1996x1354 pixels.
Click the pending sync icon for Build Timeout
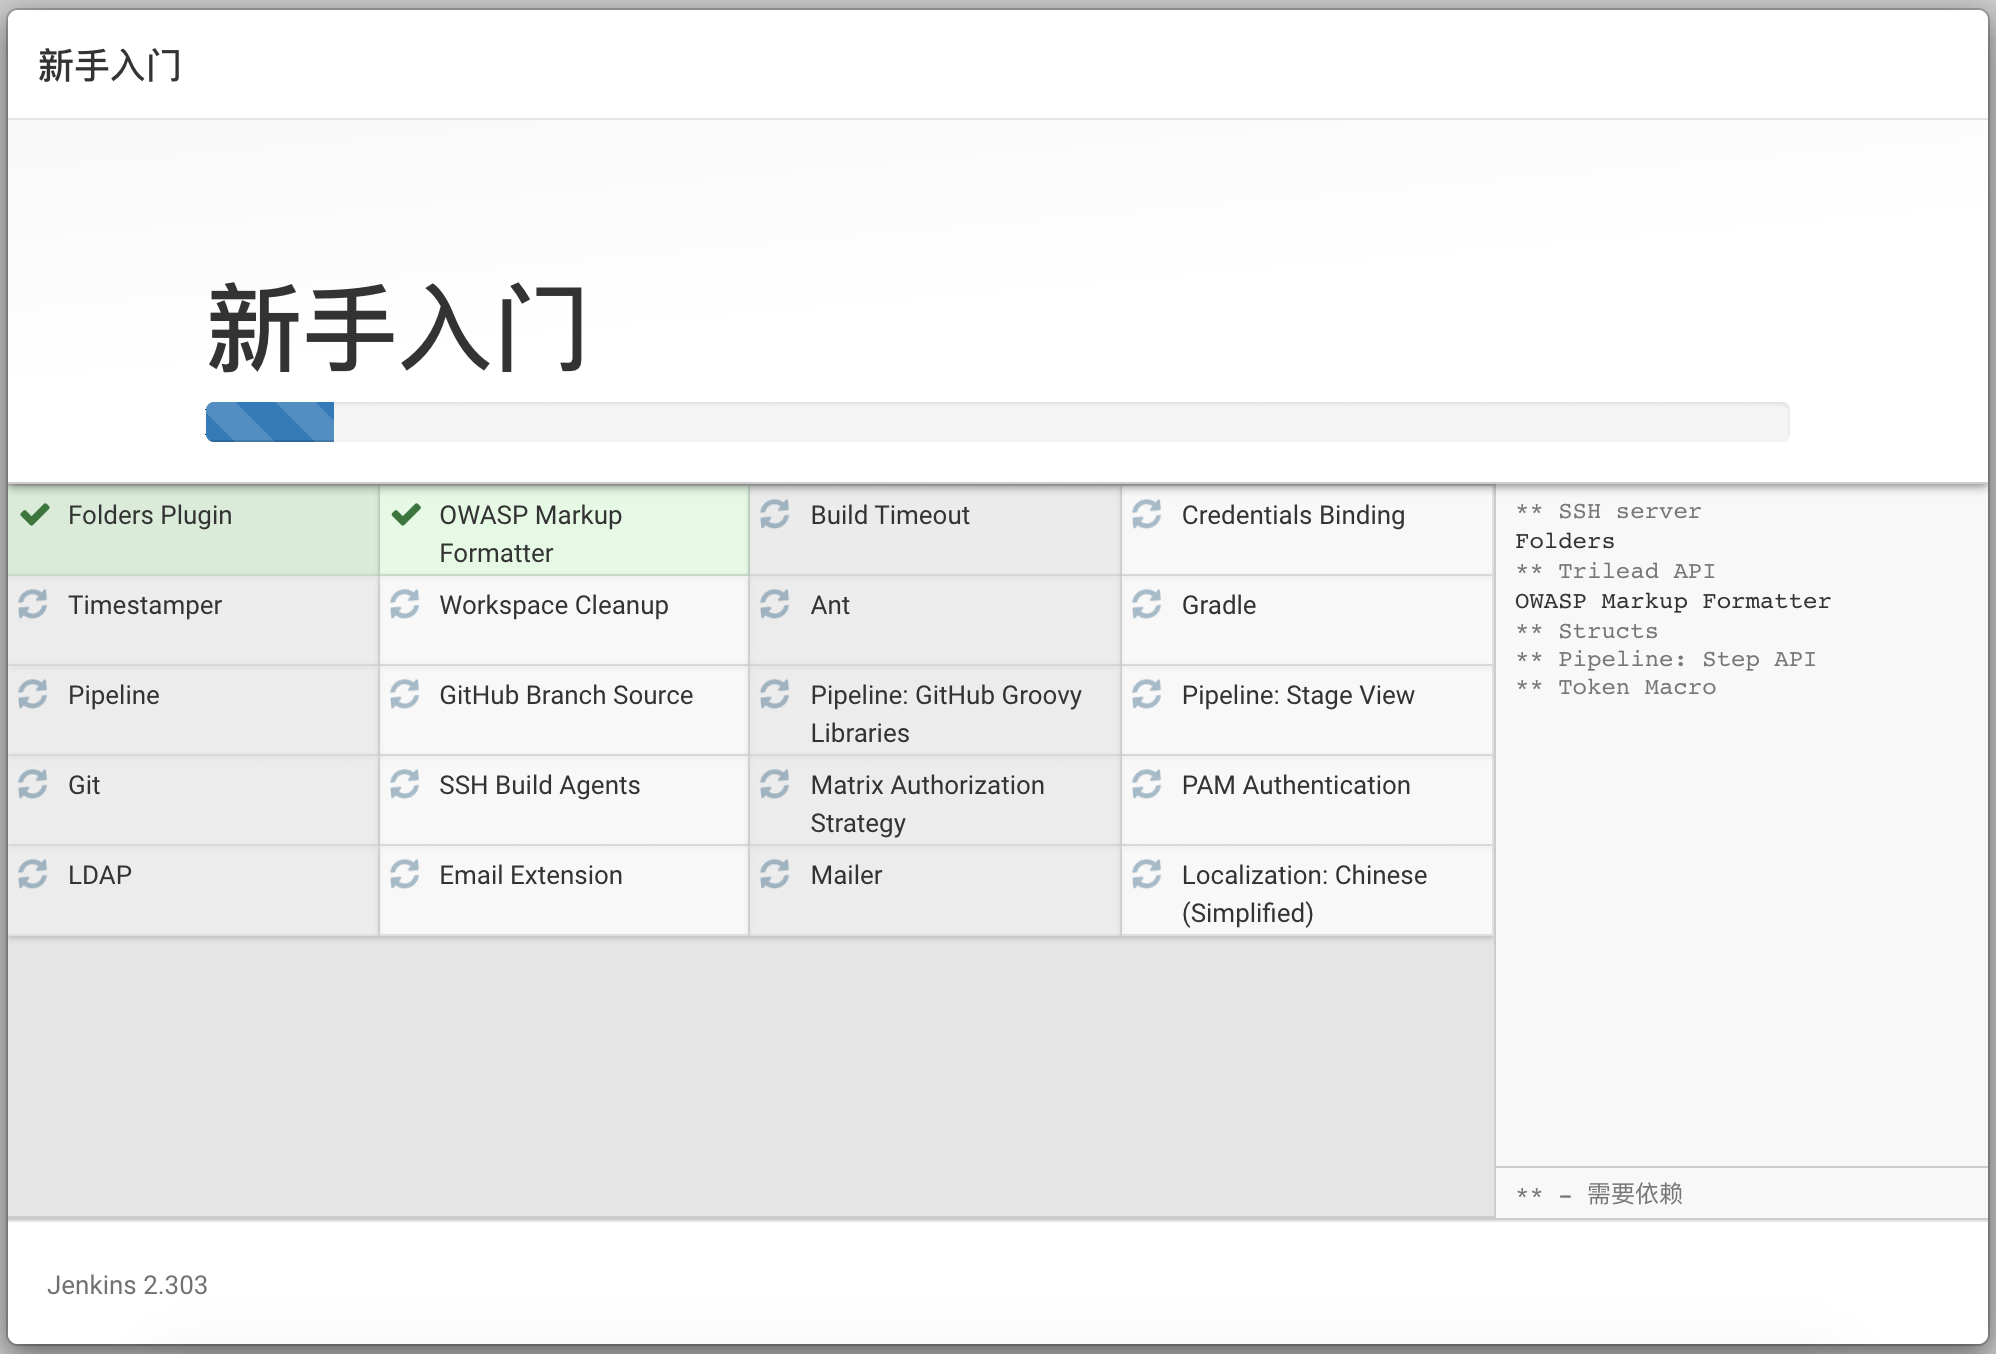pos(775,514)
